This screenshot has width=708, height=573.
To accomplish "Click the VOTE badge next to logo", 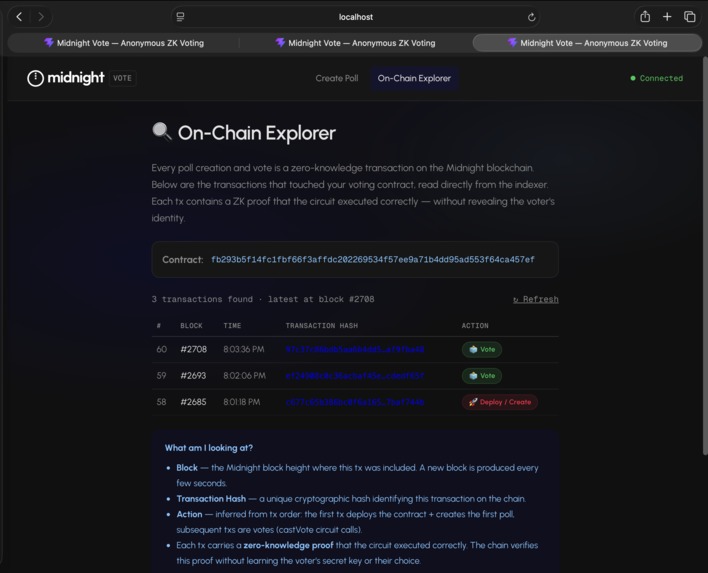I will click(x=122, y=78).
